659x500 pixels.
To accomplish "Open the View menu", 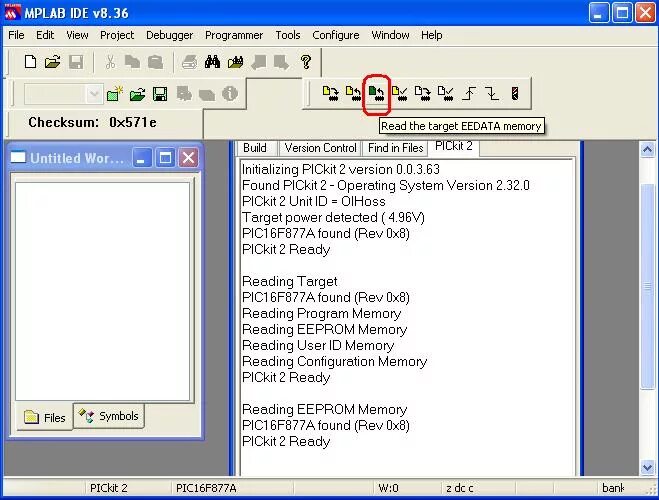I will click(x=77, y=35).
